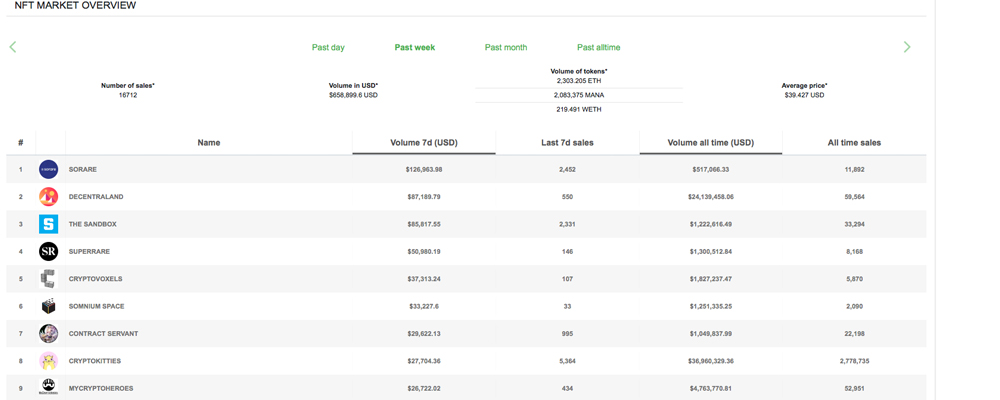The height and width of the screenshot is (400, 1000).
Task: Show the Past month statistics
Action: click(505, 47)
